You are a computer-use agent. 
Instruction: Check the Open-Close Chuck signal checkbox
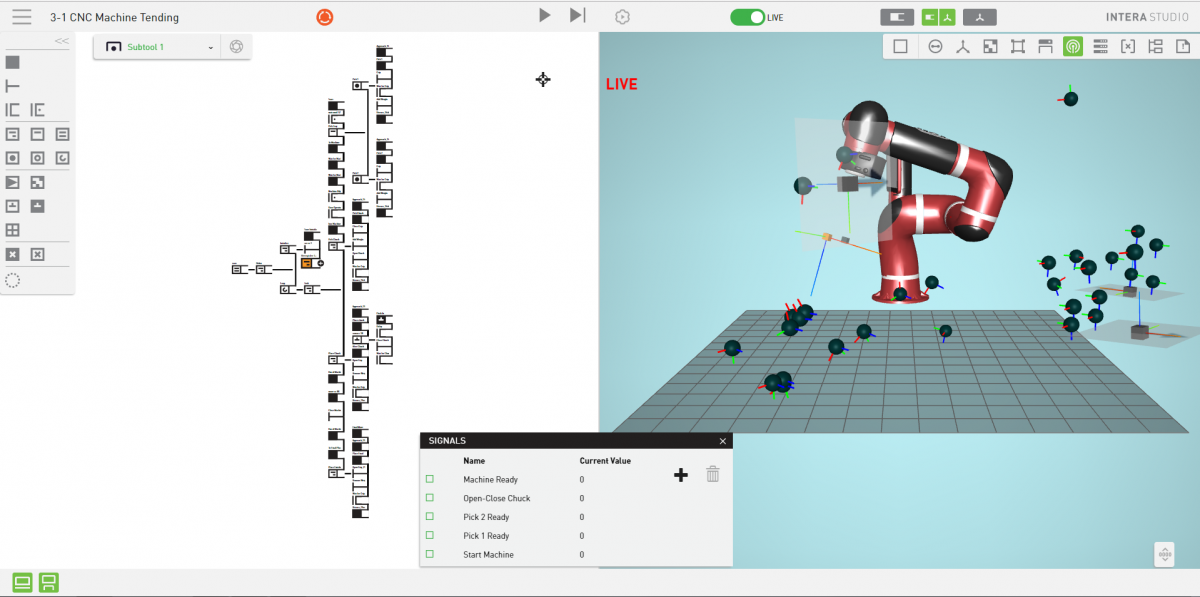(x=430, y=498)
